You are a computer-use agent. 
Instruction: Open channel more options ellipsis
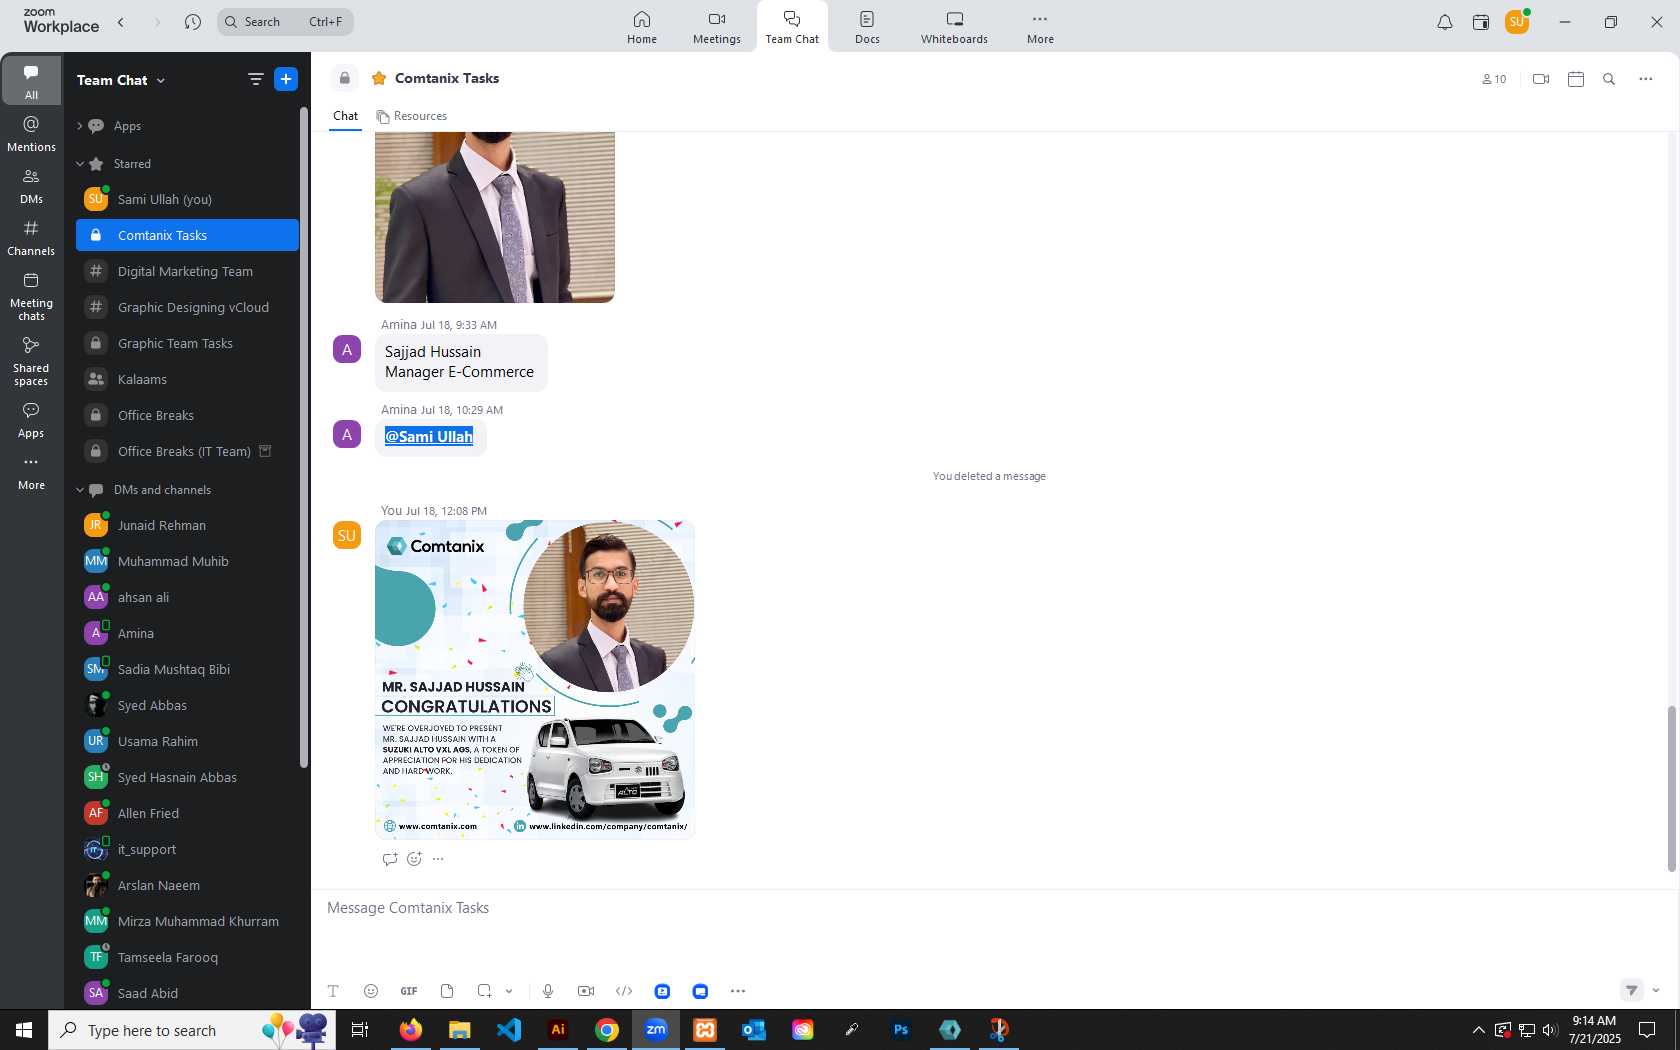click(1646, 79)
